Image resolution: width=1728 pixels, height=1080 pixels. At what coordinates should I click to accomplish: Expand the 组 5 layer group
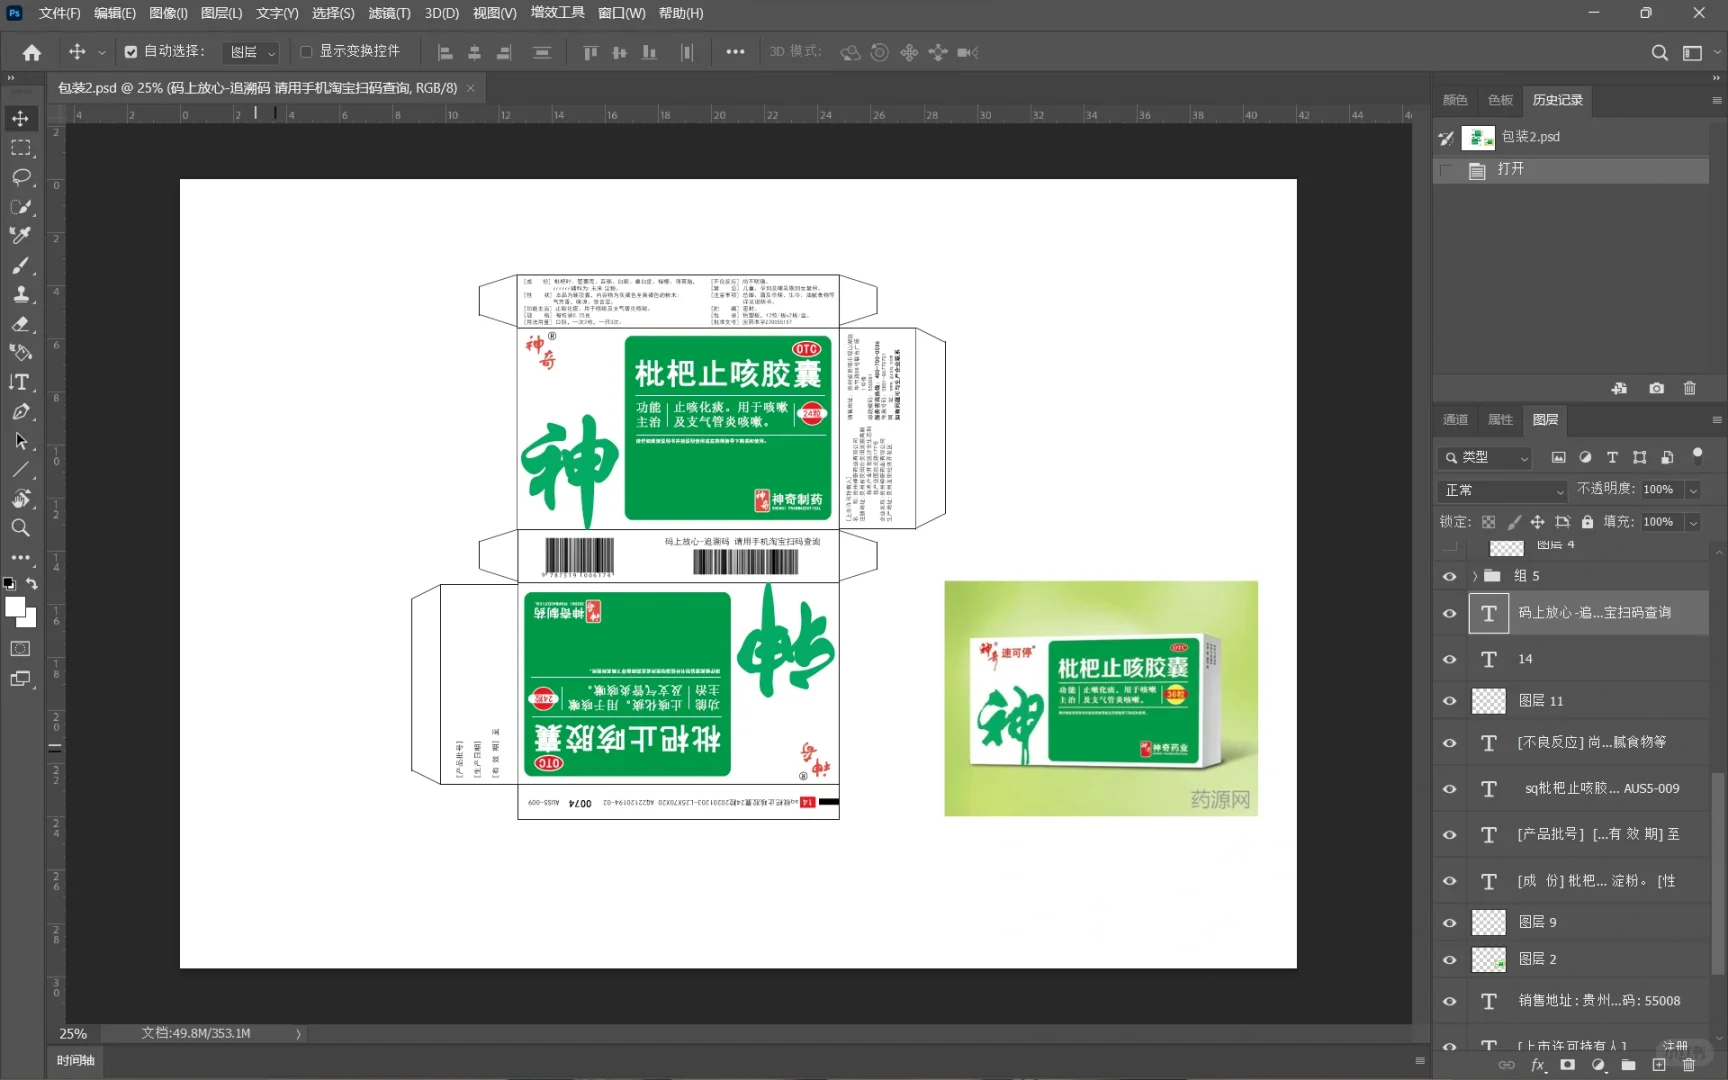[x=1474, y=576]
